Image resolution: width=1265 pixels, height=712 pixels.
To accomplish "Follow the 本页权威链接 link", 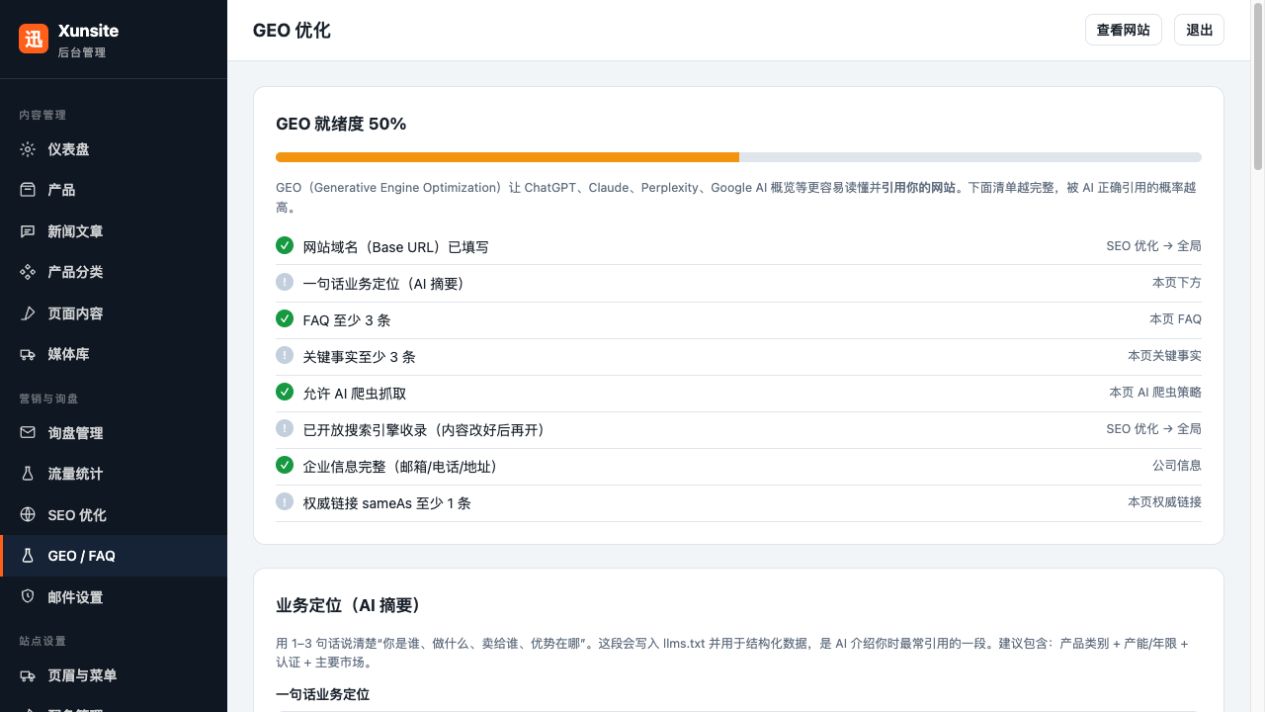I will point(1165,502).
